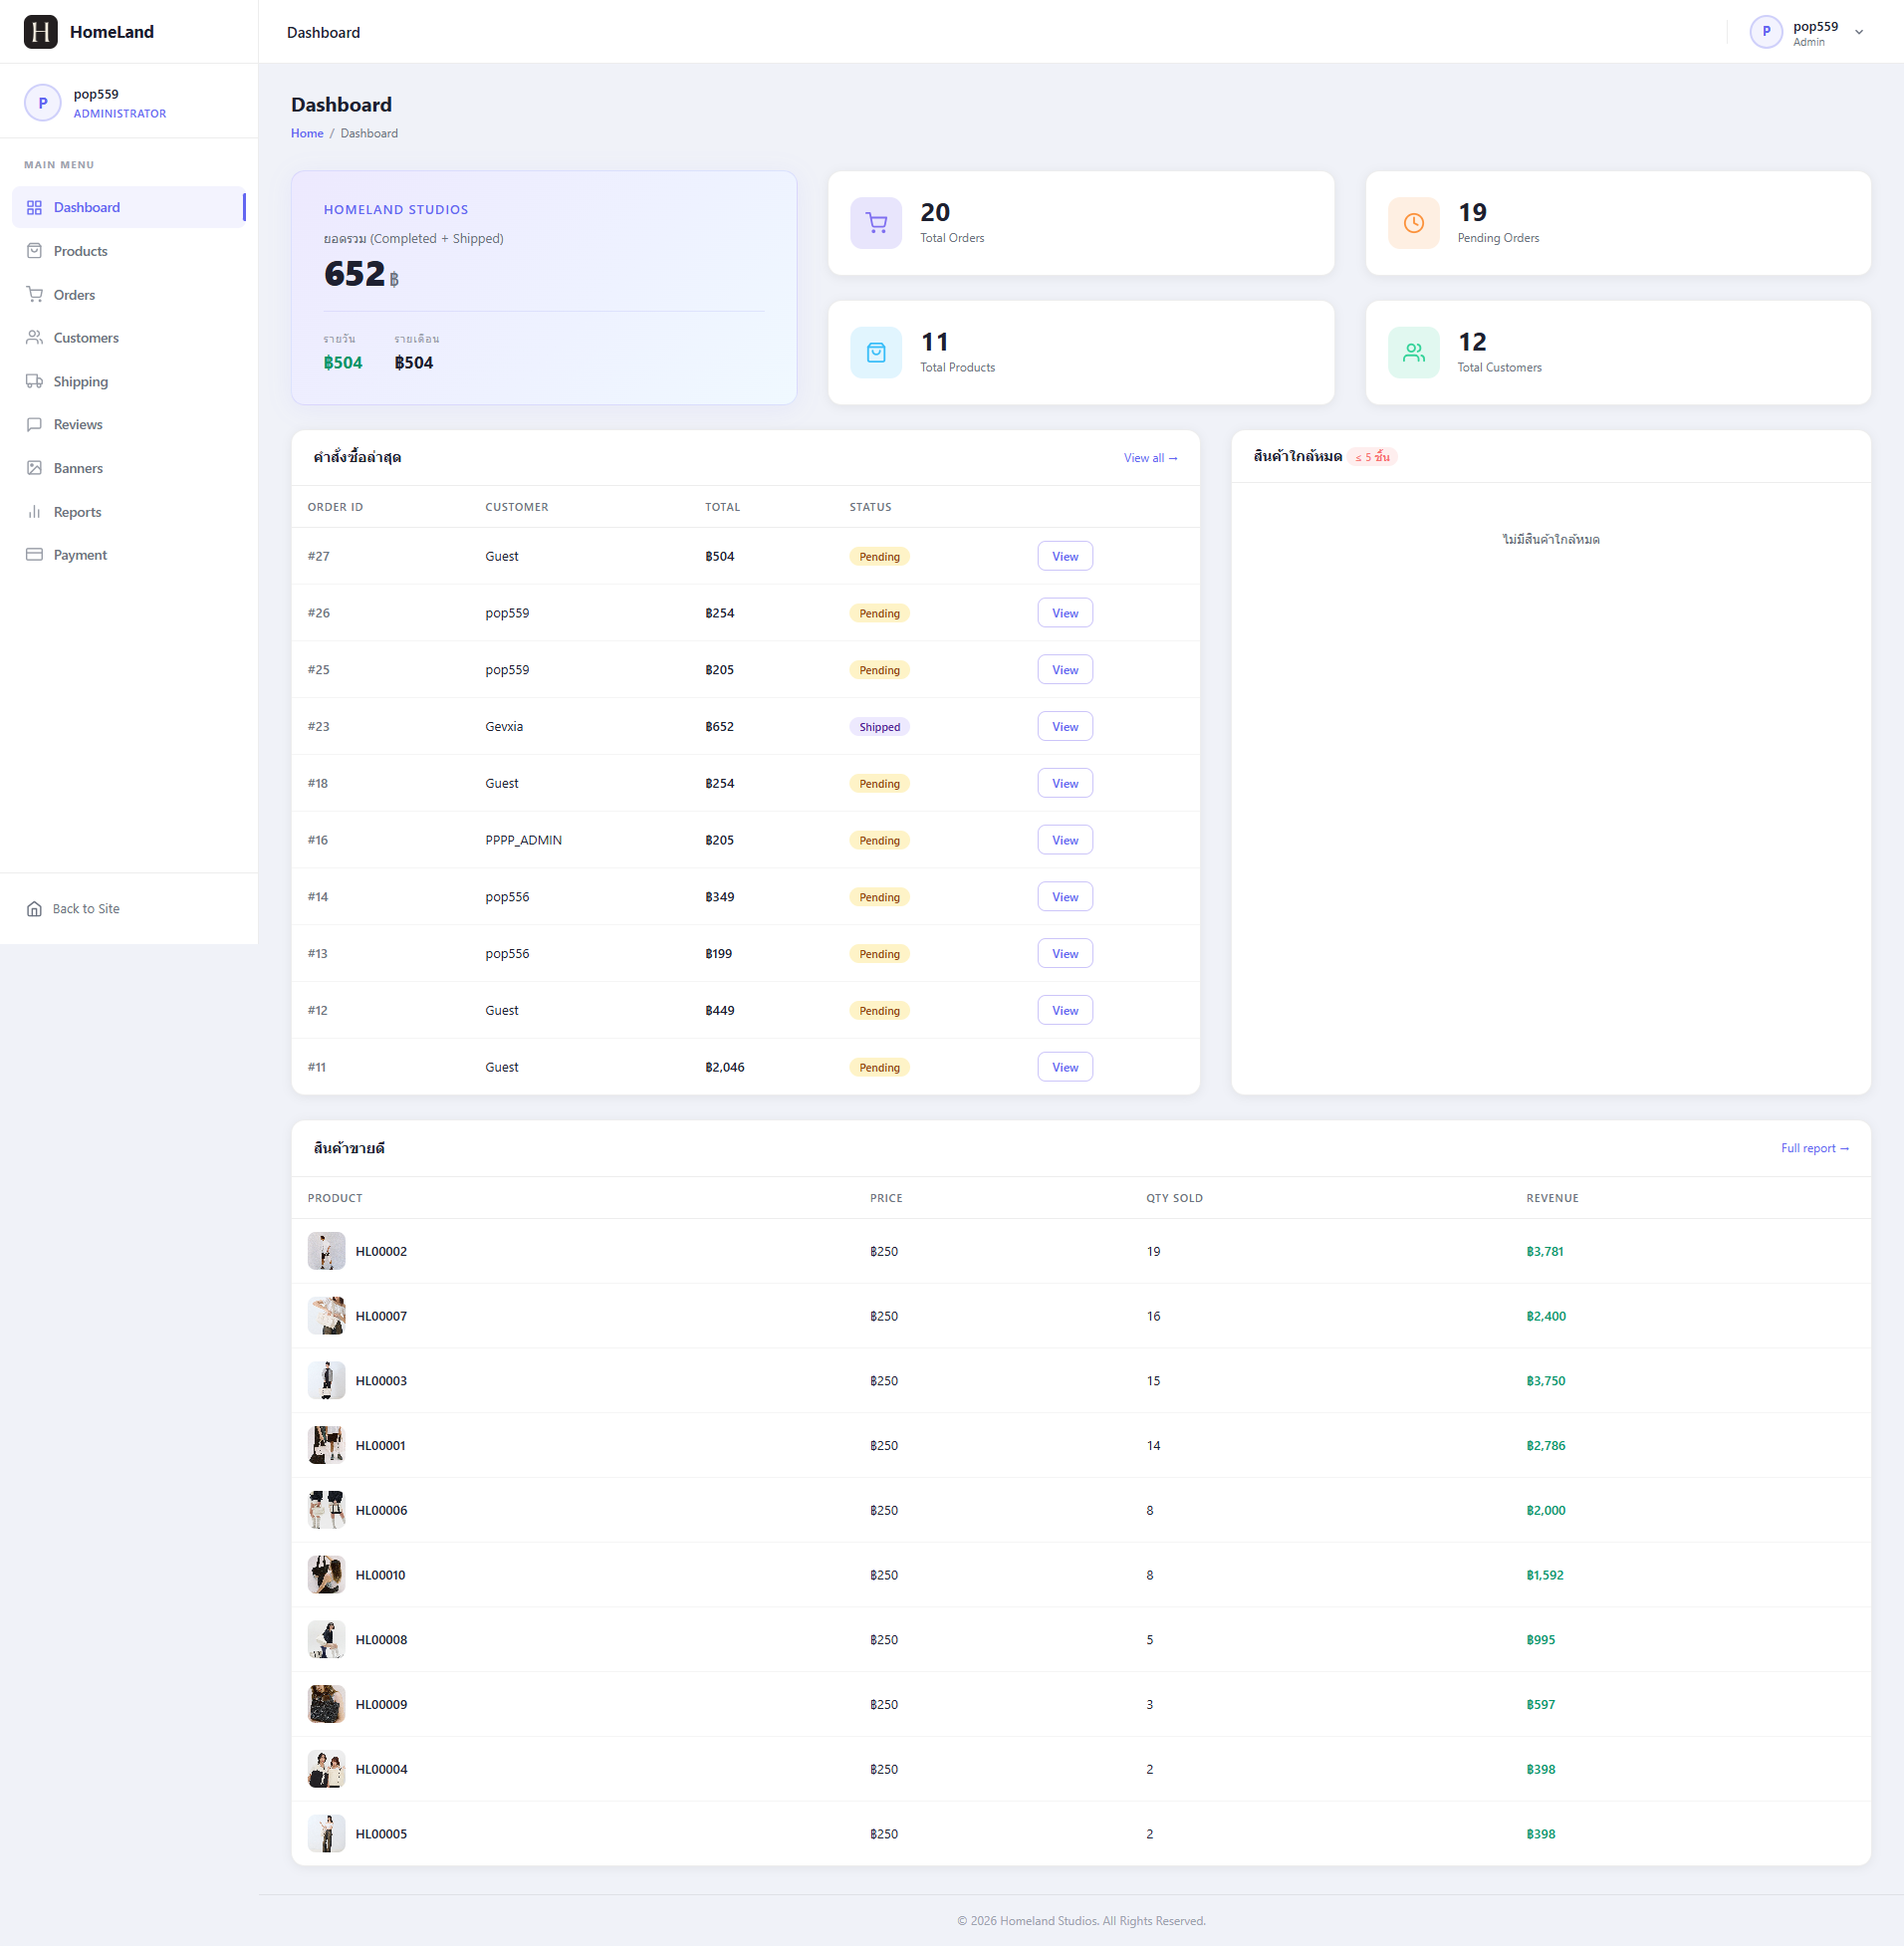
Task: Click View for order #13
Action: [1065, 954]
